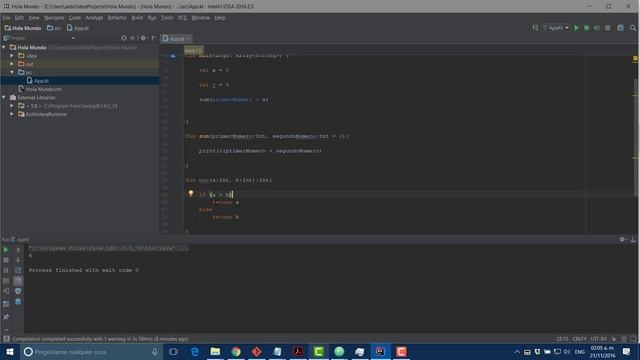The width and height of the screenshot is (640, 360).
Task: Hide the Project tool window
Action: pos(154,38)
